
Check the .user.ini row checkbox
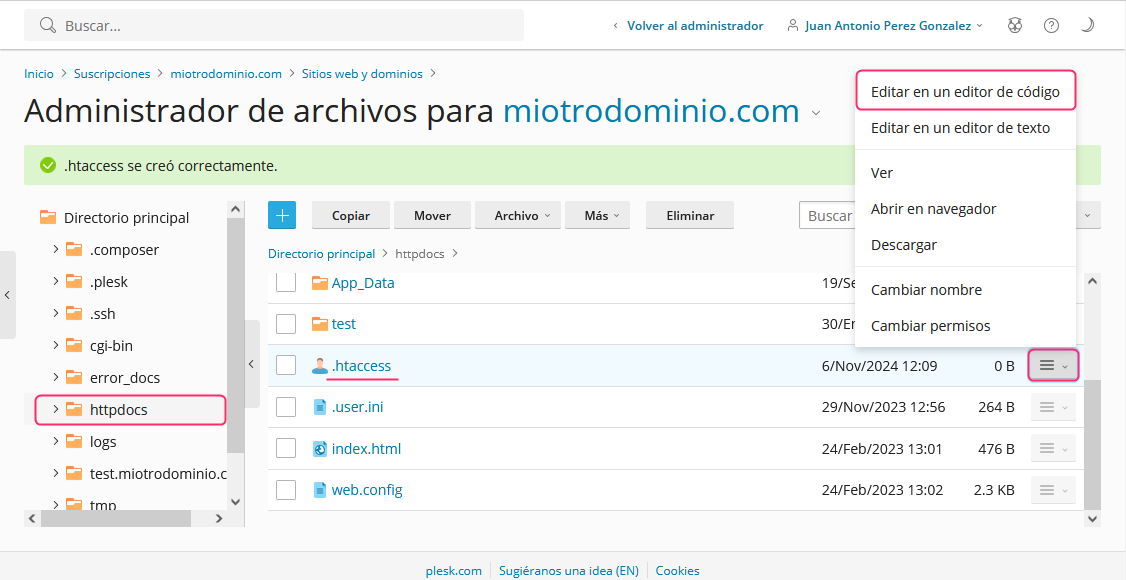286,407
